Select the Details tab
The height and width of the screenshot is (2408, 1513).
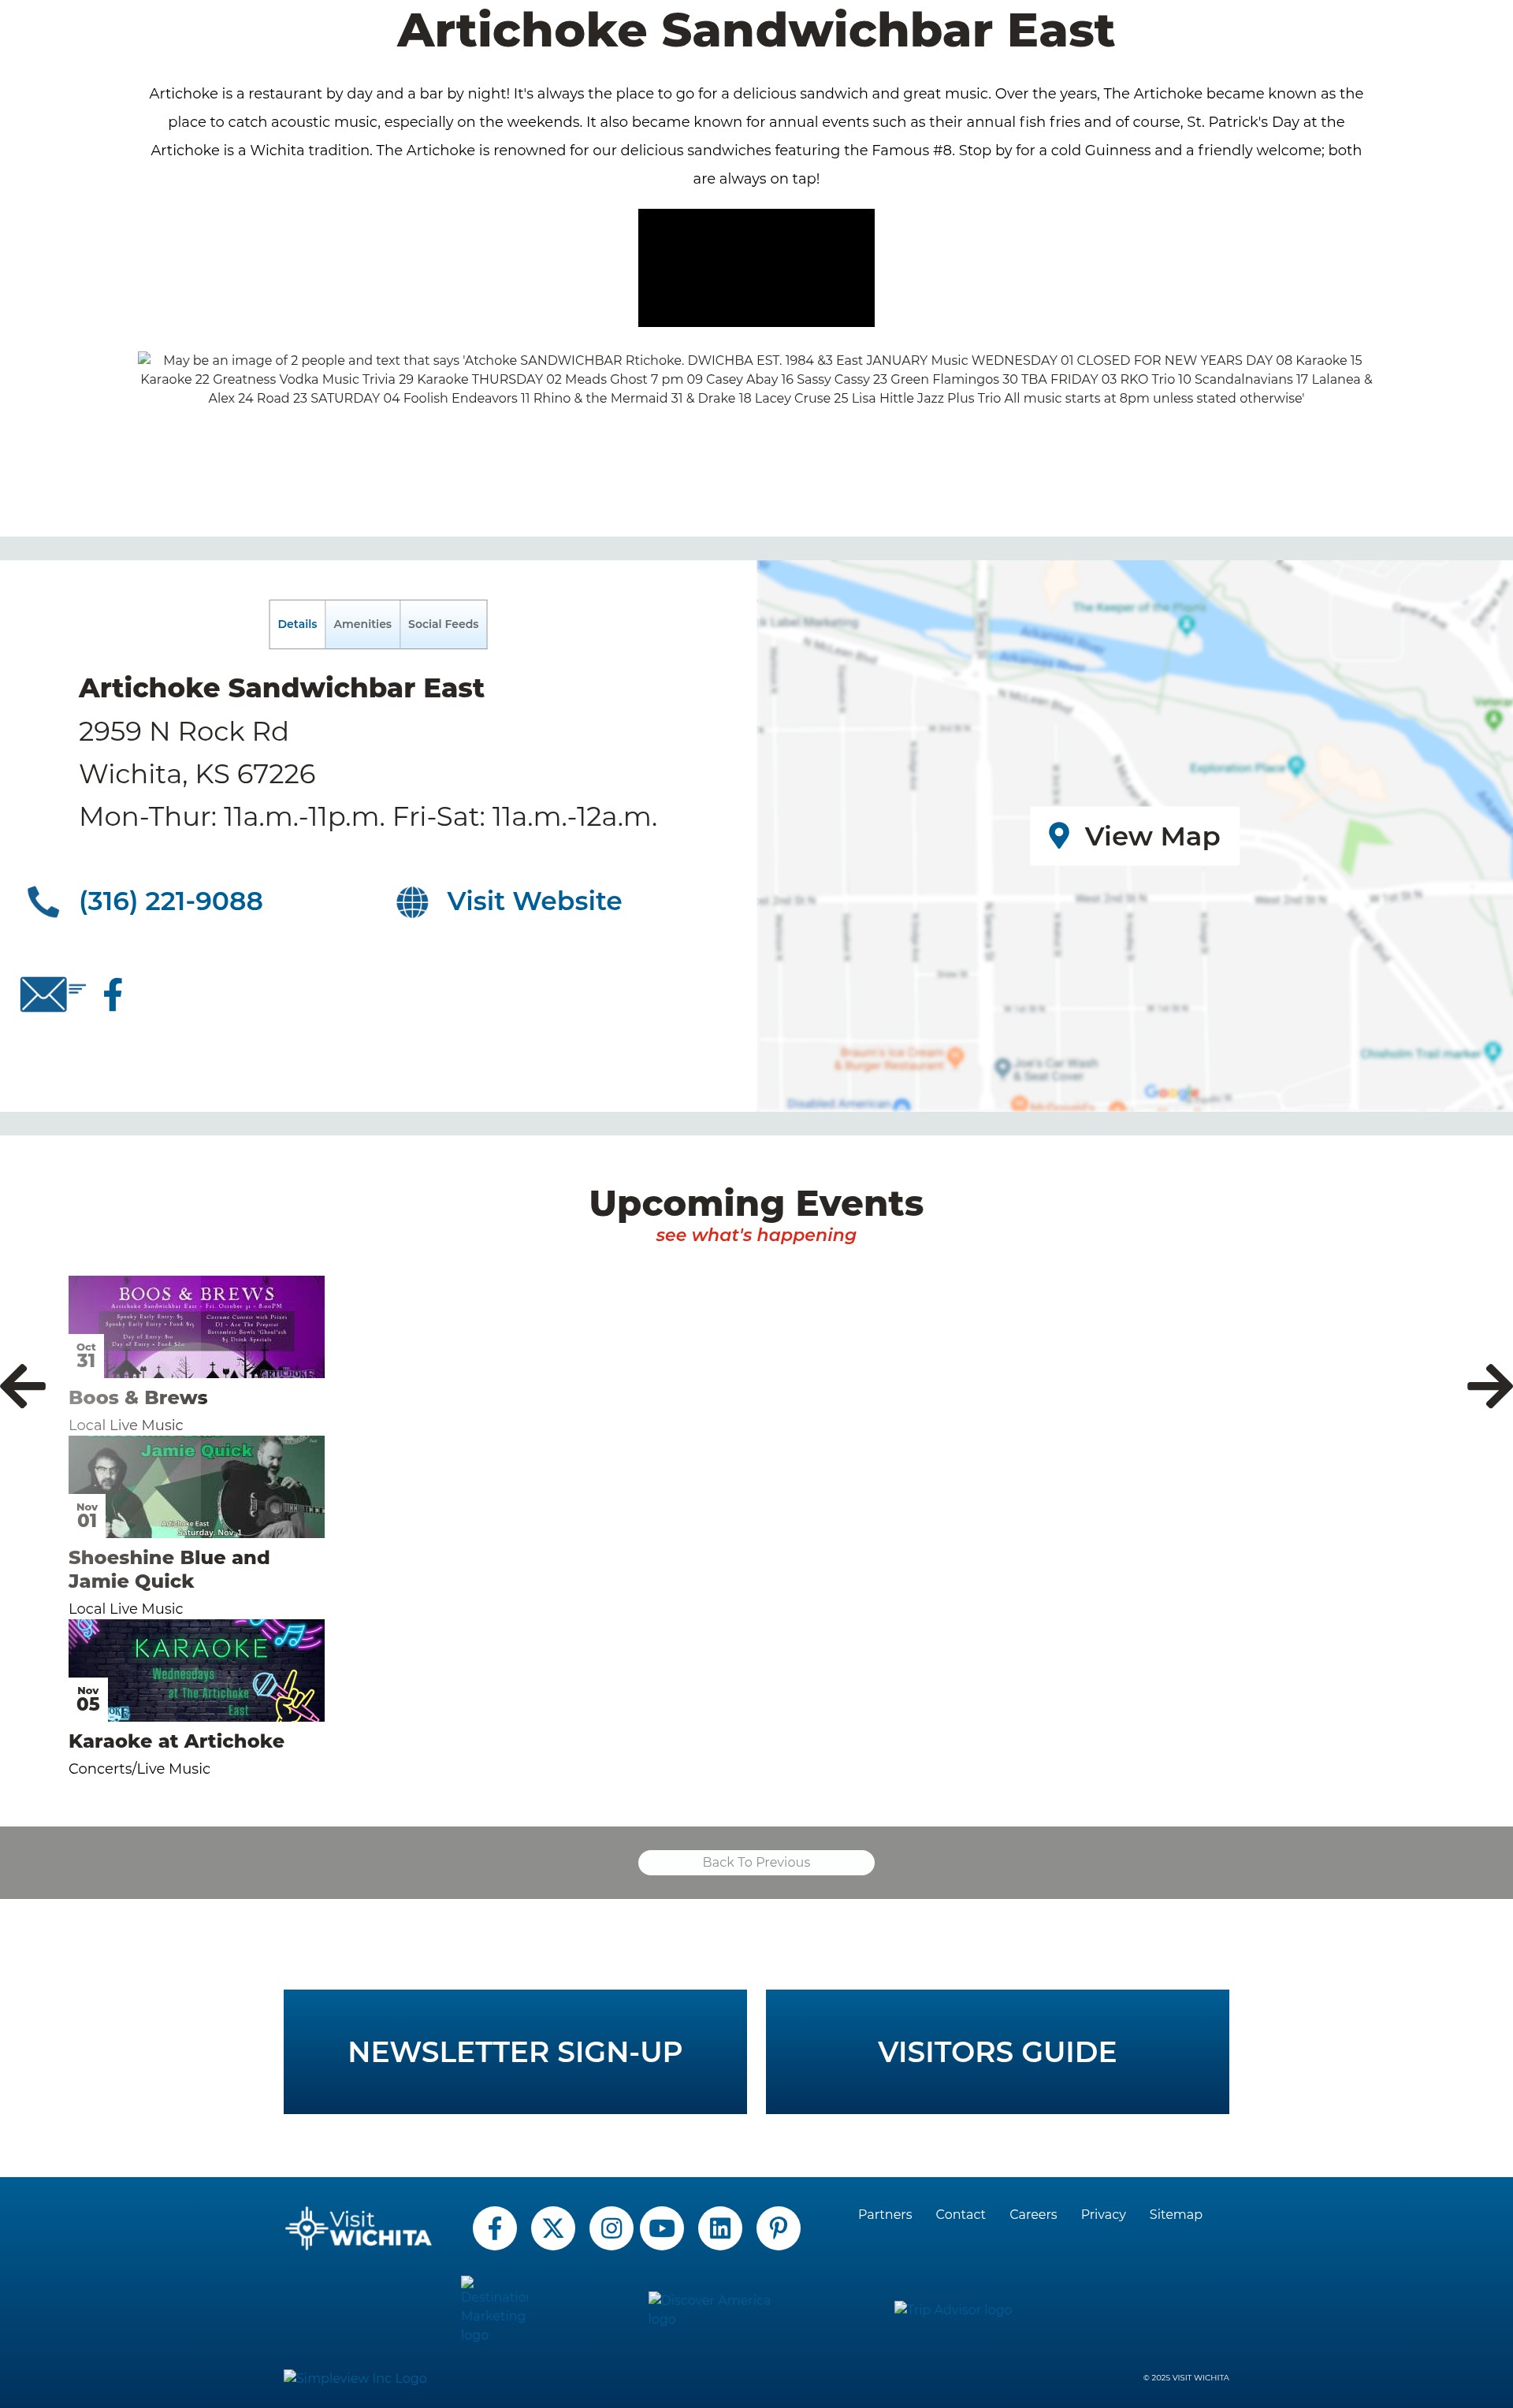point(297,624)
